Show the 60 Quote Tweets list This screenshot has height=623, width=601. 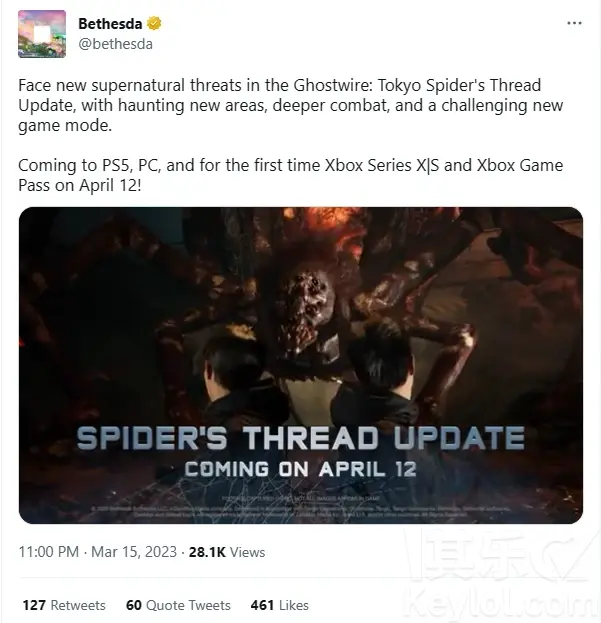point(178,605)
